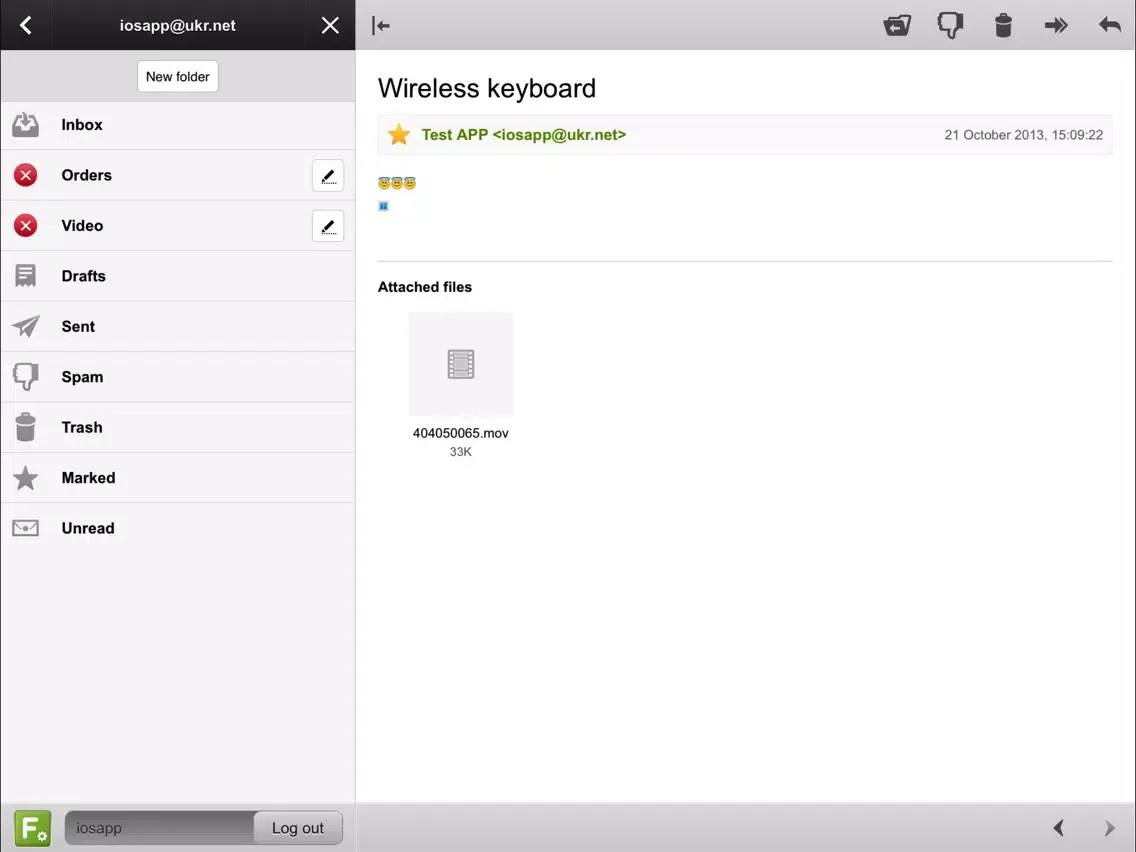Delete the Orders folder with red X
The width and height of the screenshot is (1136, 852).
25,175
